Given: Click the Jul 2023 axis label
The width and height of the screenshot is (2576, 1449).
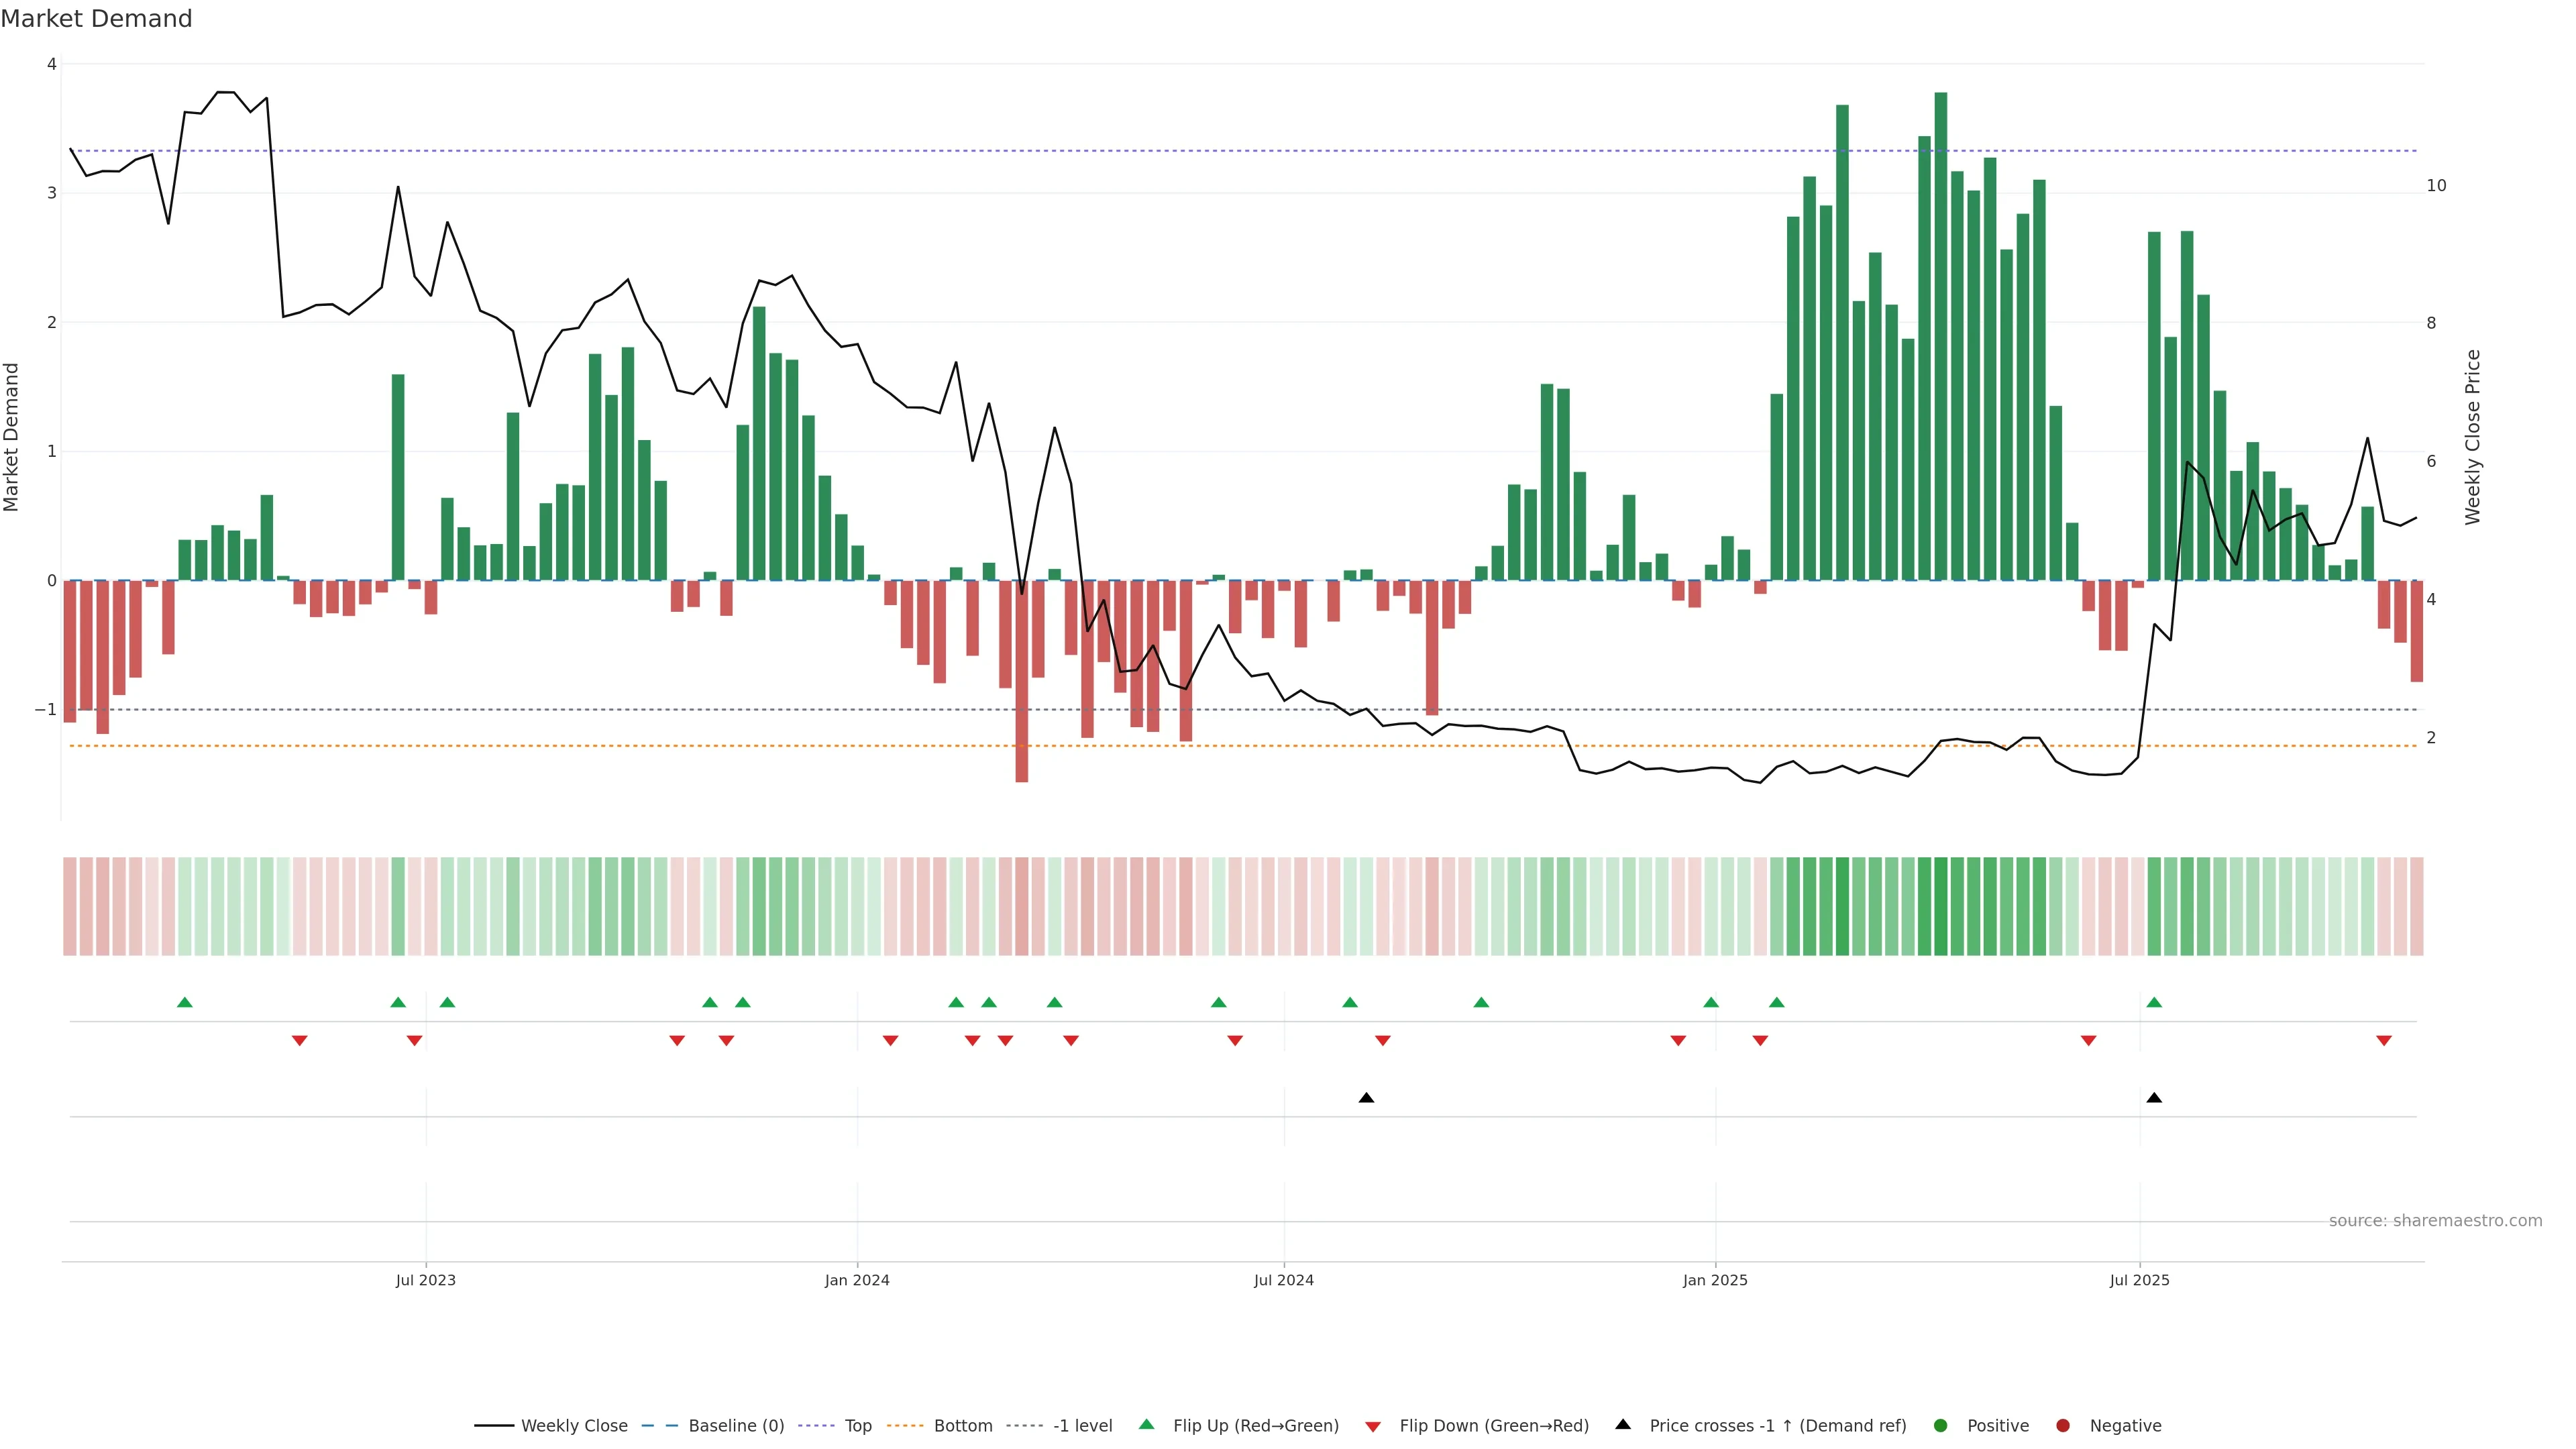Looking at the screenshot, I should 425,1280.
